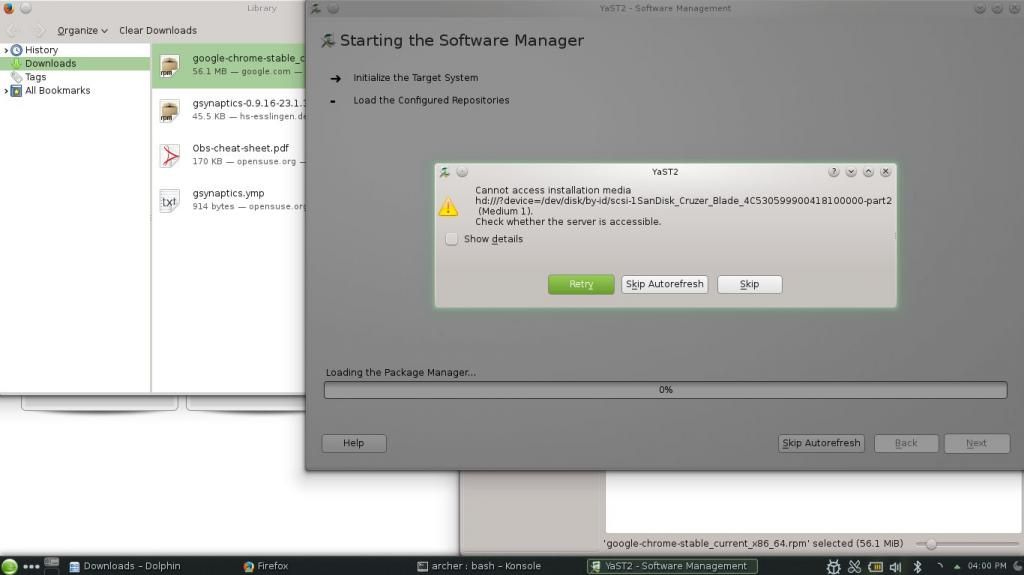The width and height of the screenshot is (1024, 575).
Task: Click the volume speaker tray icon
Action: 895,567
